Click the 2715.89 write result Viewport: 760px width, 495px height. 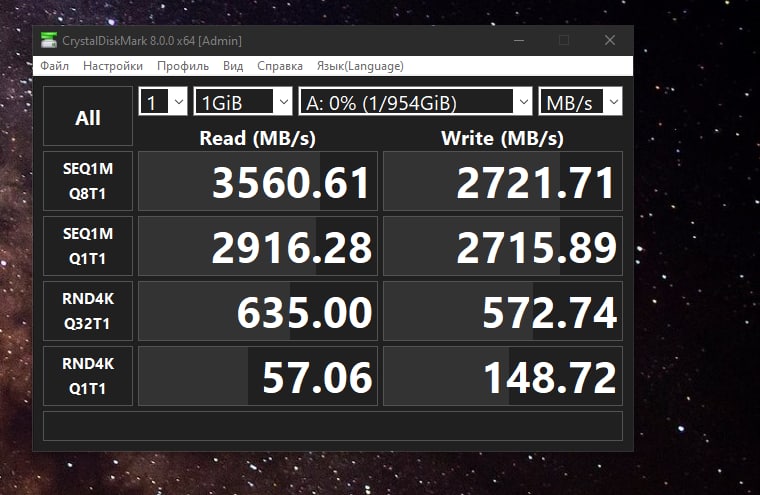click(503, 246)
